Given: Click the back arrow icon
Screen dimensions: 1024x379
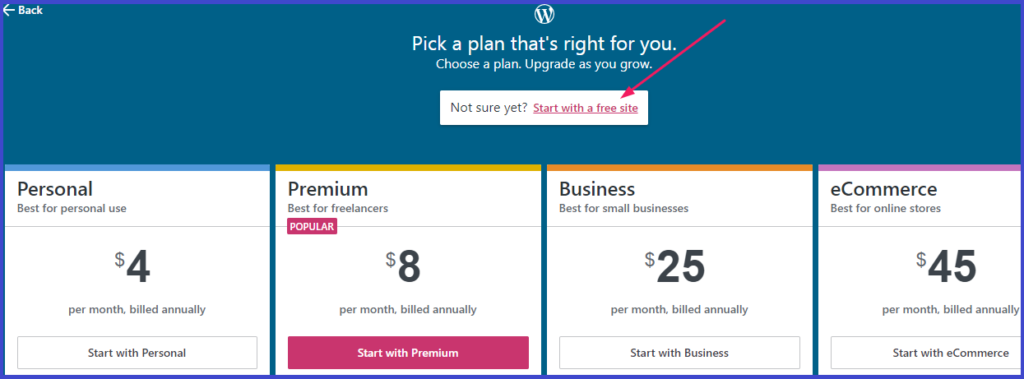Looking at the screenshot, I should (8, 10).
